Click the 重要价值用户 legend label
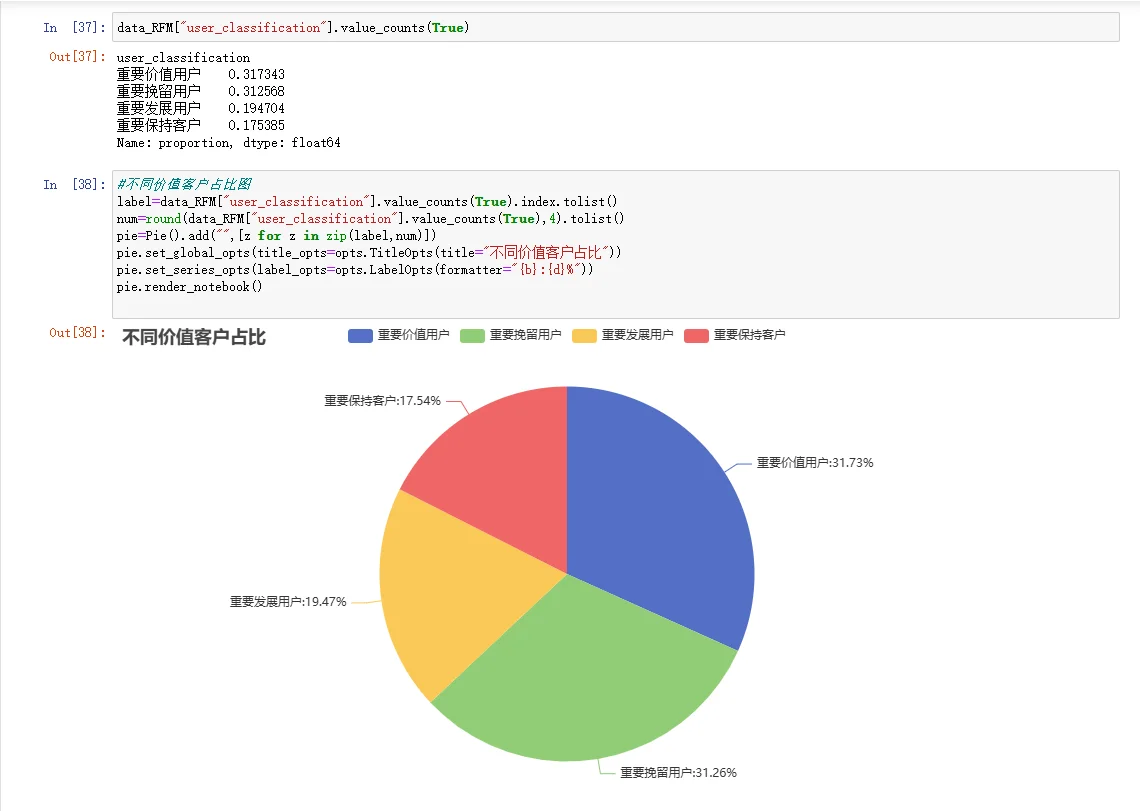 [x=413, y=335]
